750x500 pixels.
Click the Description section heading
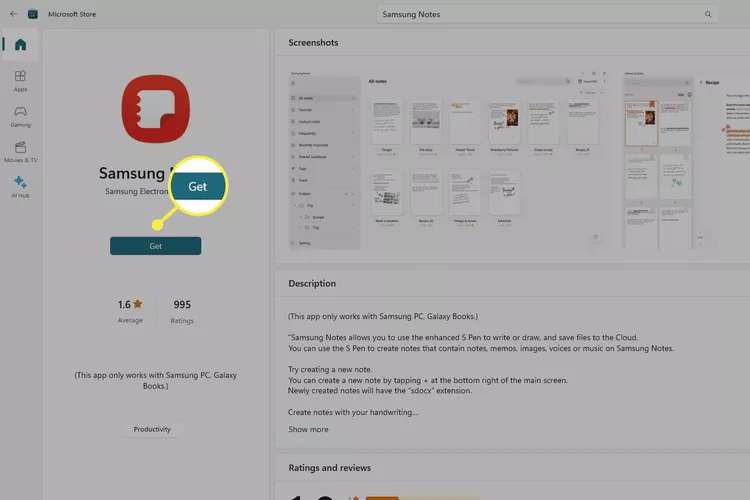pyautogui.click(x=312, y=283)
